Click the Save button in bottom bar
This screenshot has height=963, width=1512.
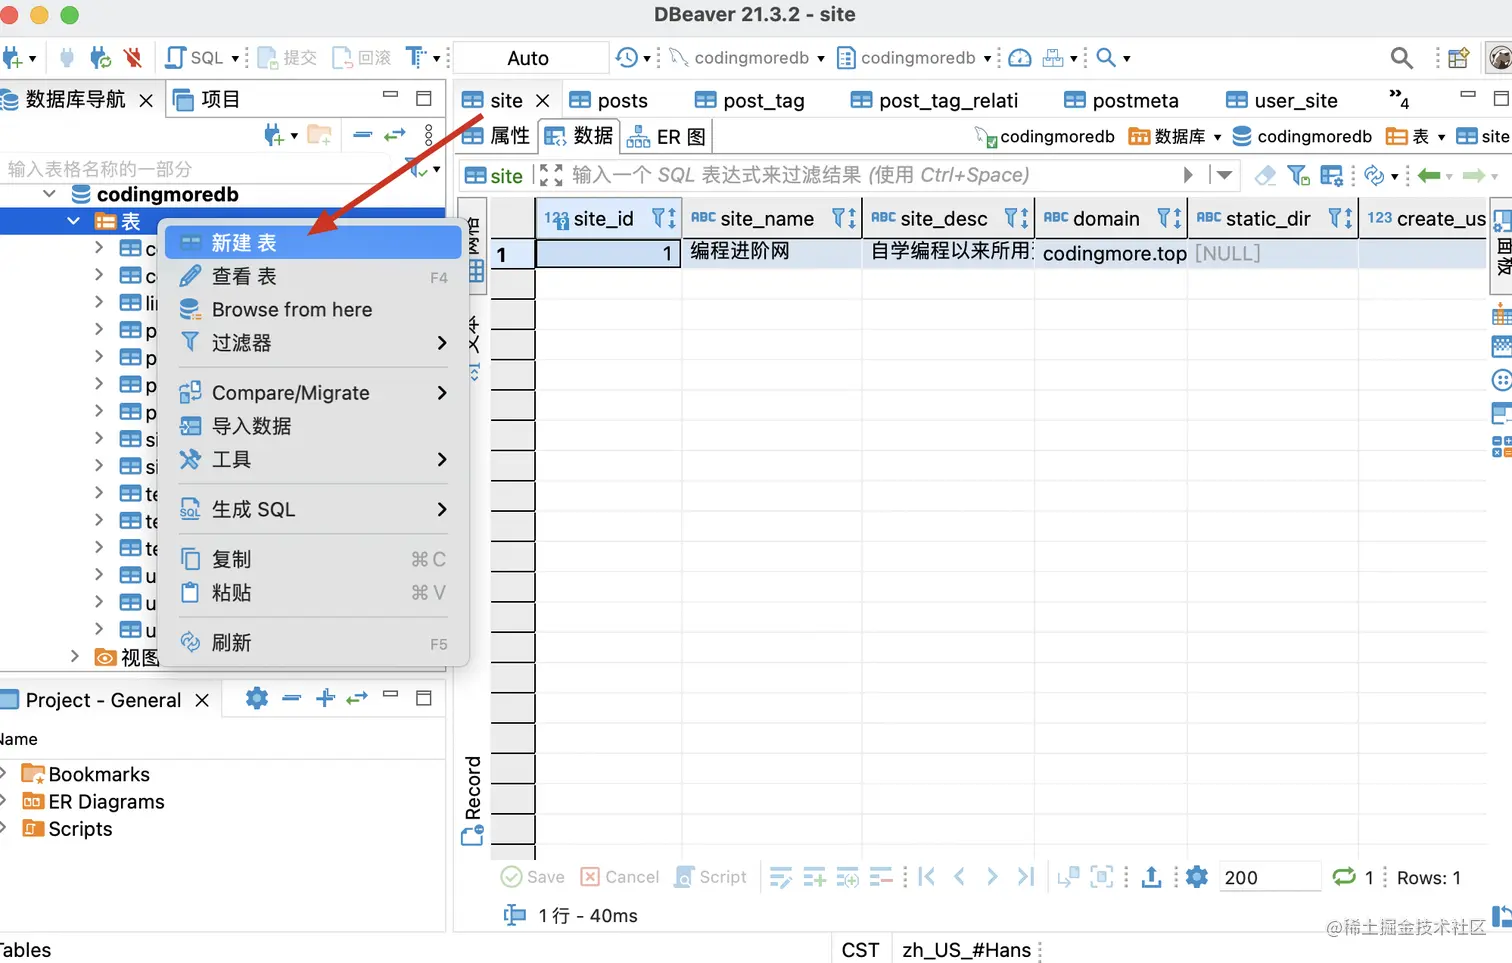tap(532, 877)
